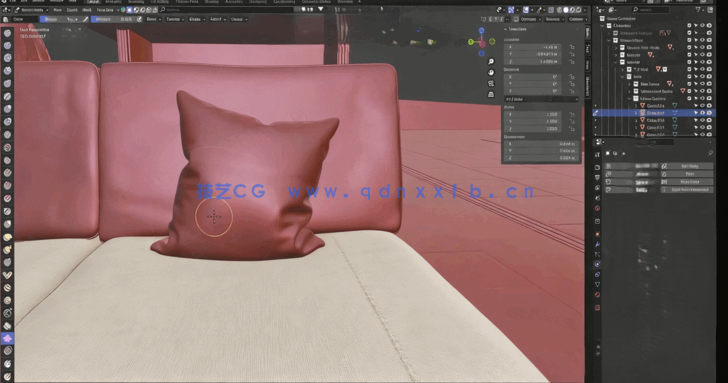Open the Sculpt menu in viewport header
This screenshot has width=728, height=383.
pyautogui.click(x=72, y=10)
